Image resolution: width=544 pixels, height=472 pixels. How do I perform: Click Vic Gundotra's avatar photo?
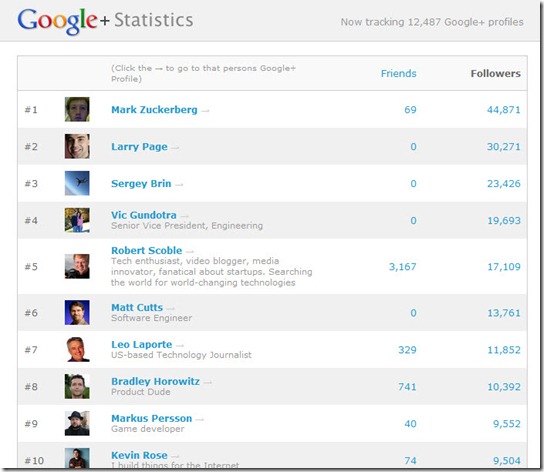point(77,220)
